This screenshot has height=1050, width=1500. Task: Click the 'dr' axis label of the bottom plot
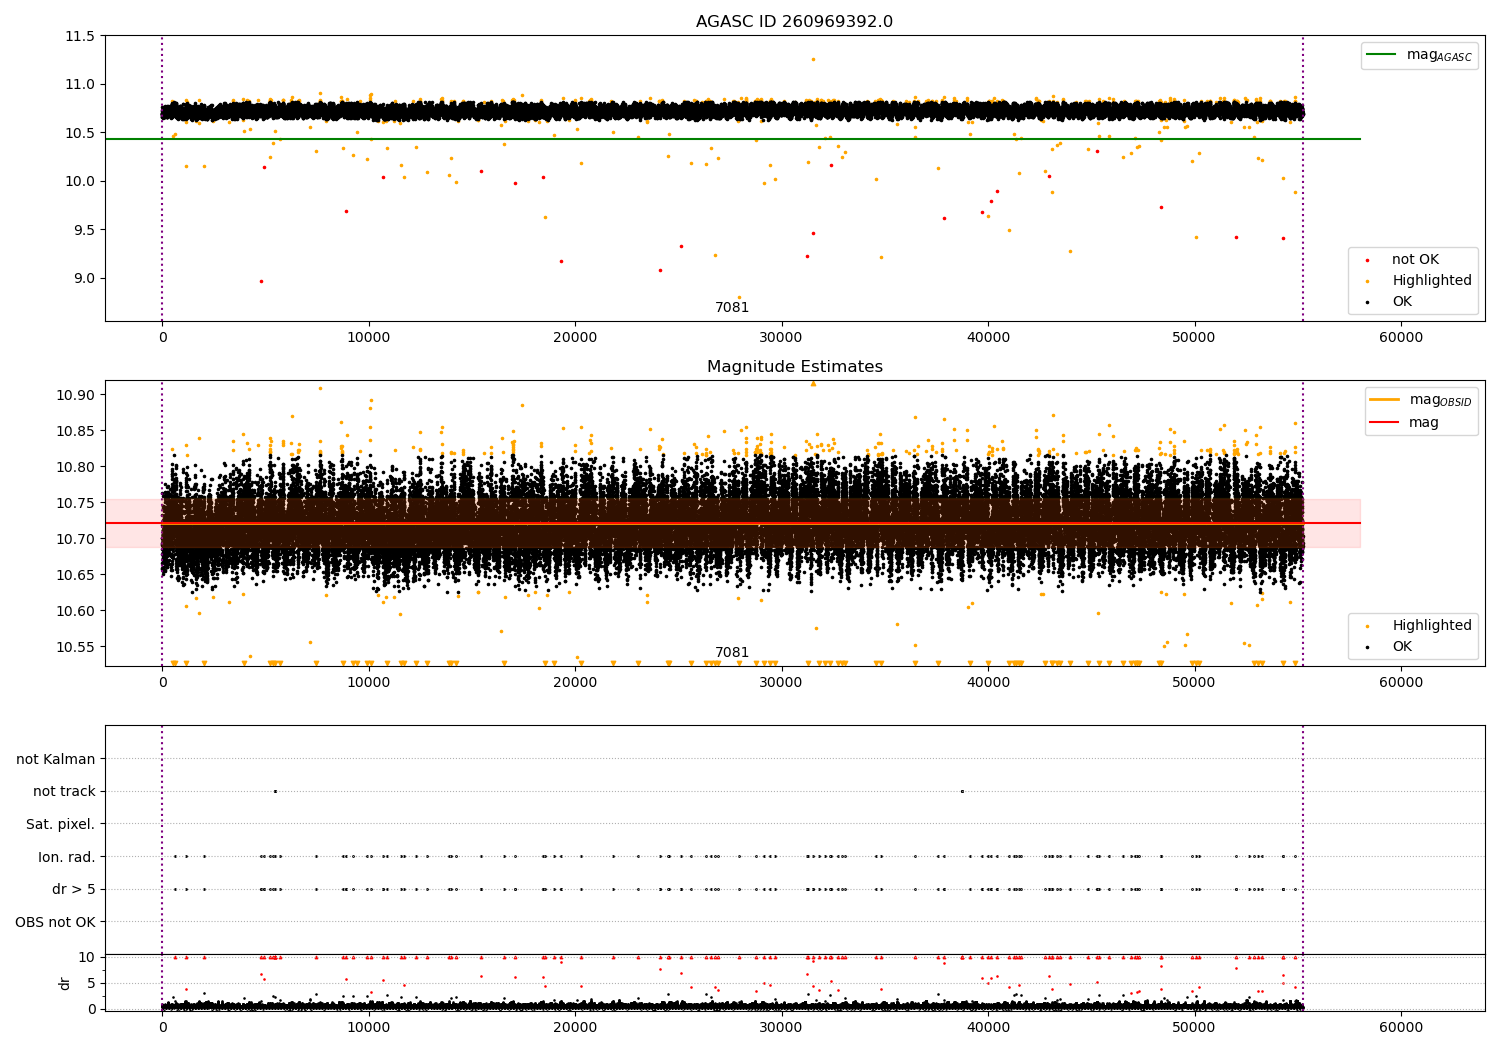click(65, 983)
